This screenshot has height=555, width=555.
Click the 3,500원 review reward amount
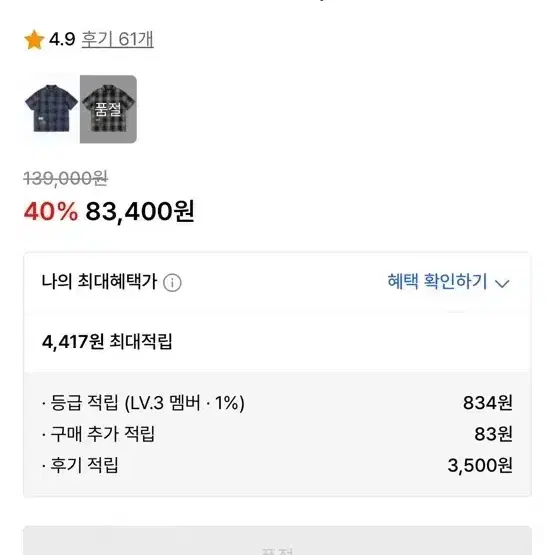click(480, 465)
